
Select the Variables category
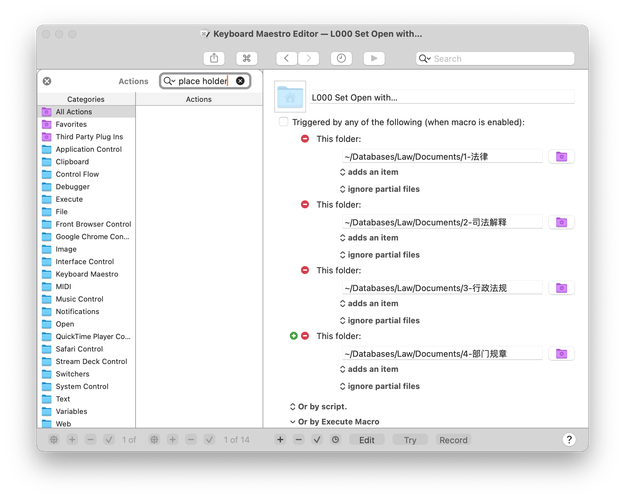click(86, 411)
